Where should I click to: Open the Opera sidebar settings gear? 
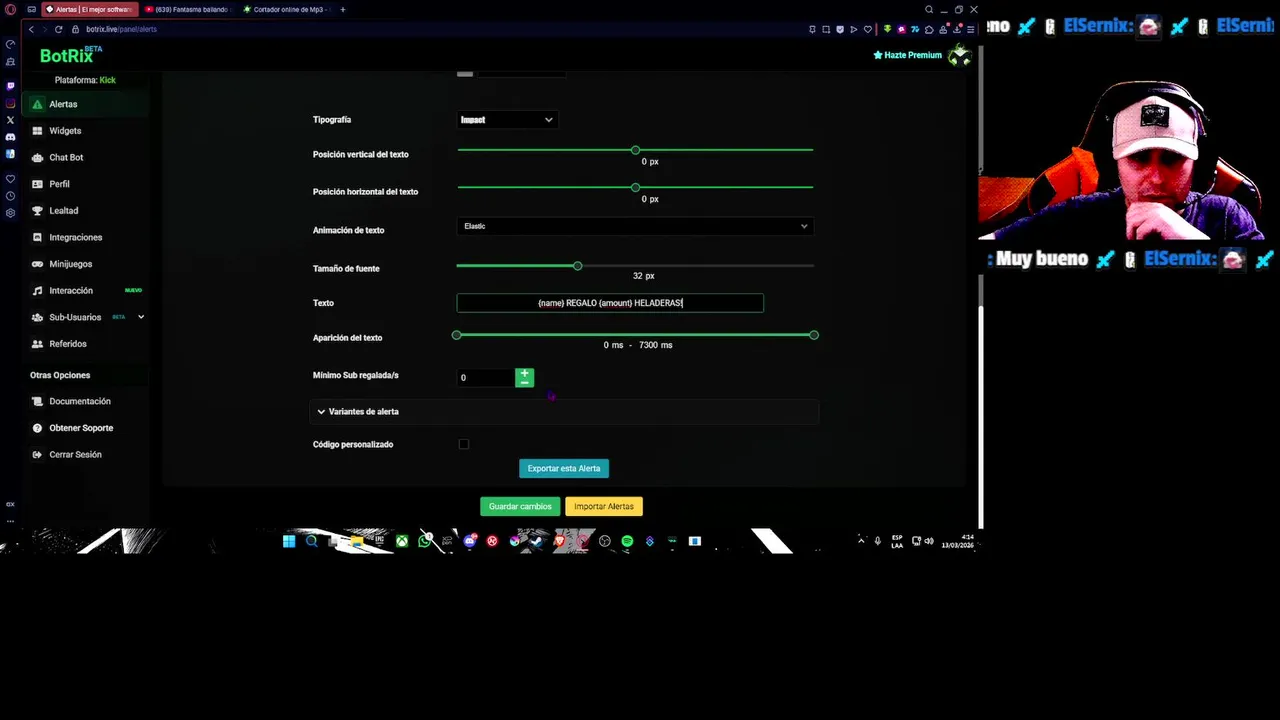click(x=11, y=213)
